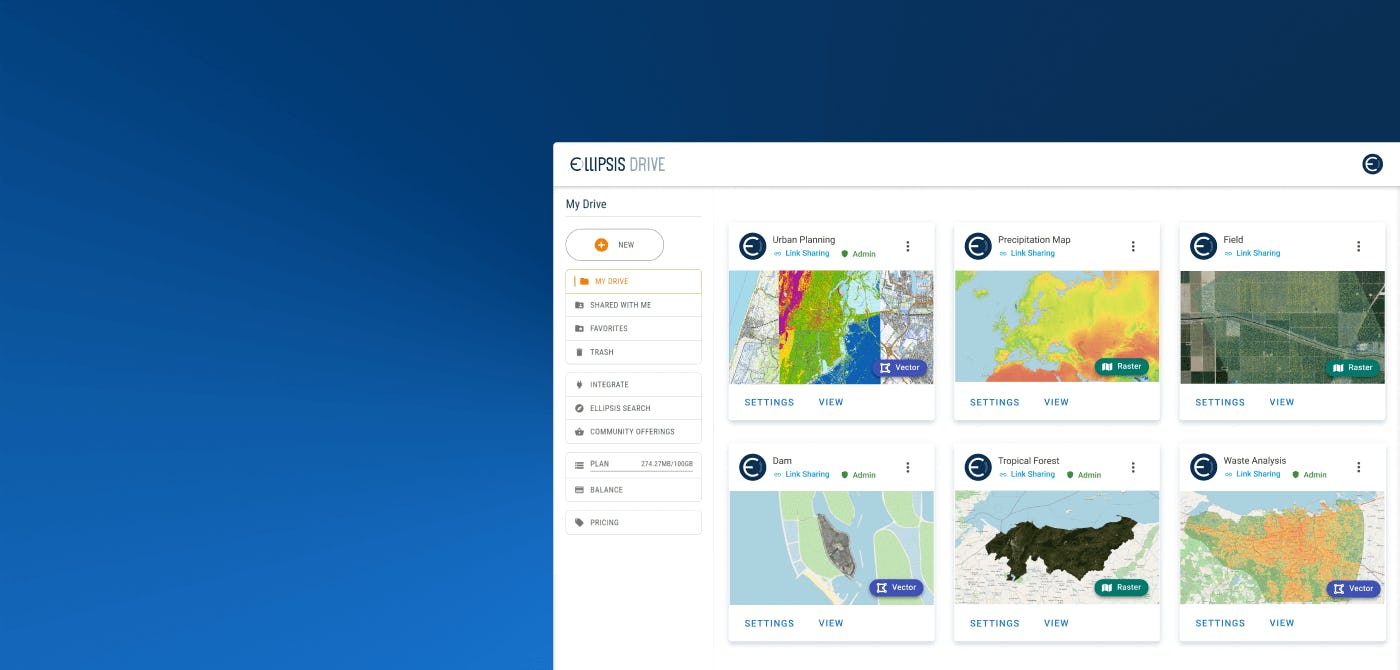Open the three-dot menu on Tropical Forest

coord(1133,466)
